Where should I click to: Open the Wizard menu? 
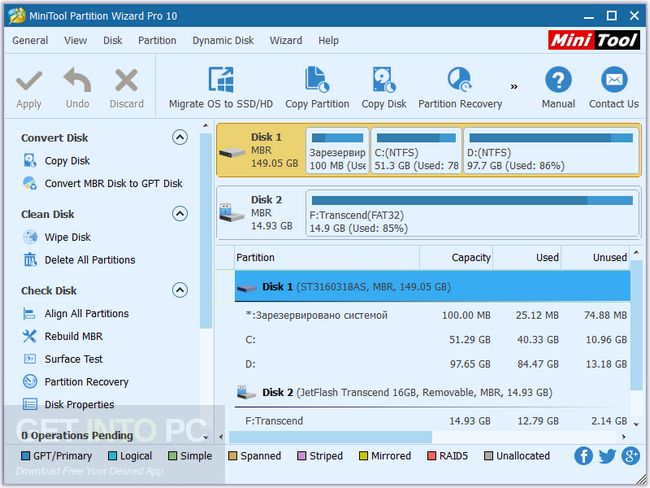pyautogui.click(x=286, y=41)
